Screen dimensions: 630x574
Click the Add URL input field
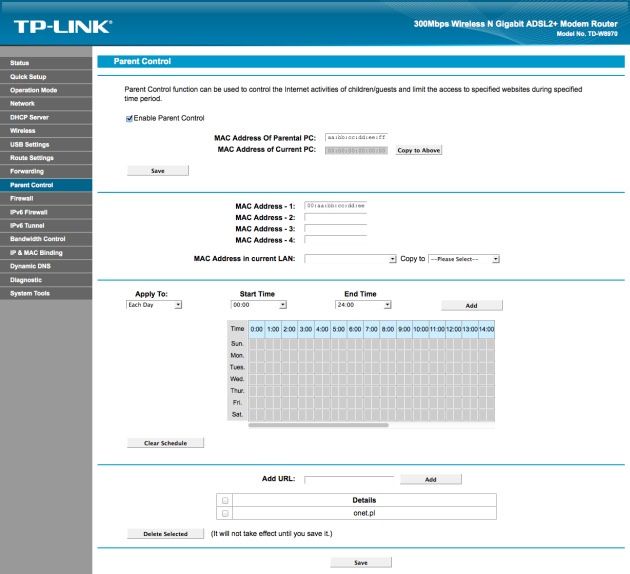pyautogui.click(x=349, y=479)
